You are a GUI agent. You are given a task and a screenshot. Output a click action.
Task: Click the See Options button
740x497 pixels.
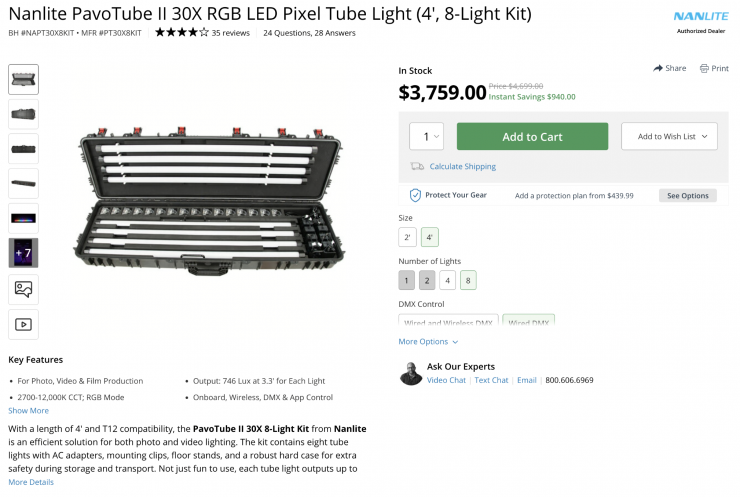click(x=687, y=195)
